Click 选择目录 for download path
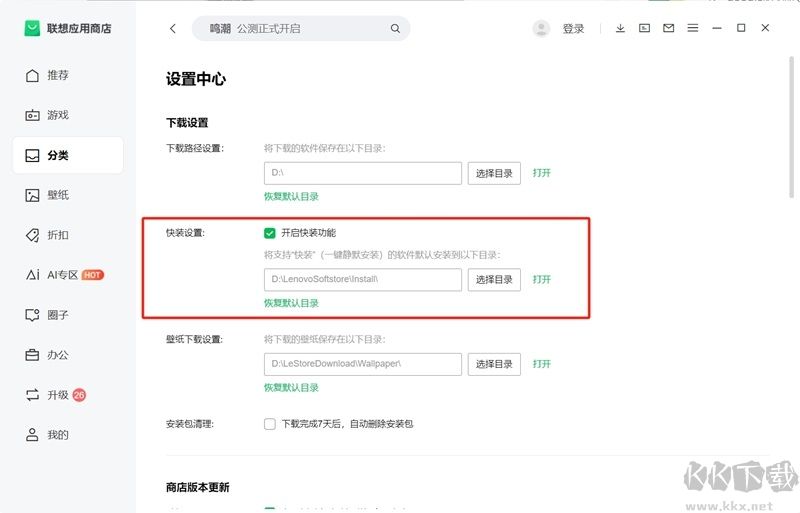 click(x=494, y=173)
